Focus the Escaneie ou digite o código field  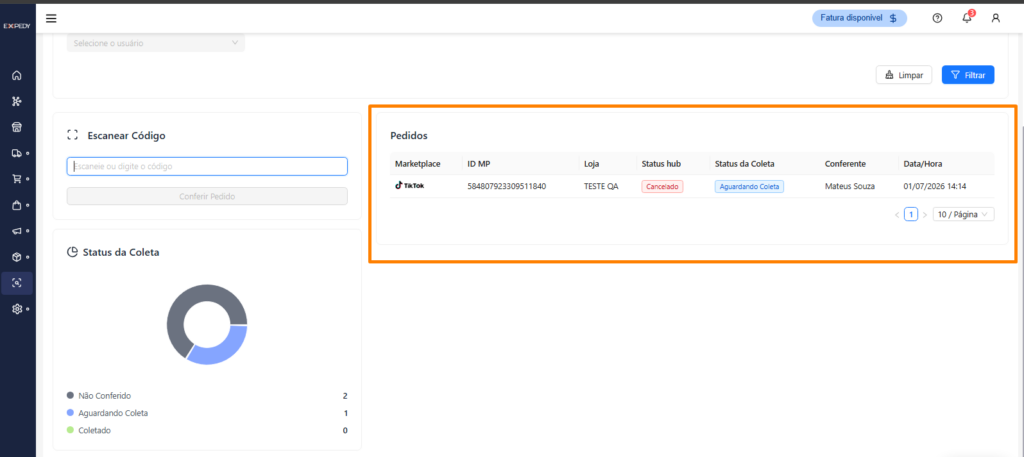coord(207,166)
